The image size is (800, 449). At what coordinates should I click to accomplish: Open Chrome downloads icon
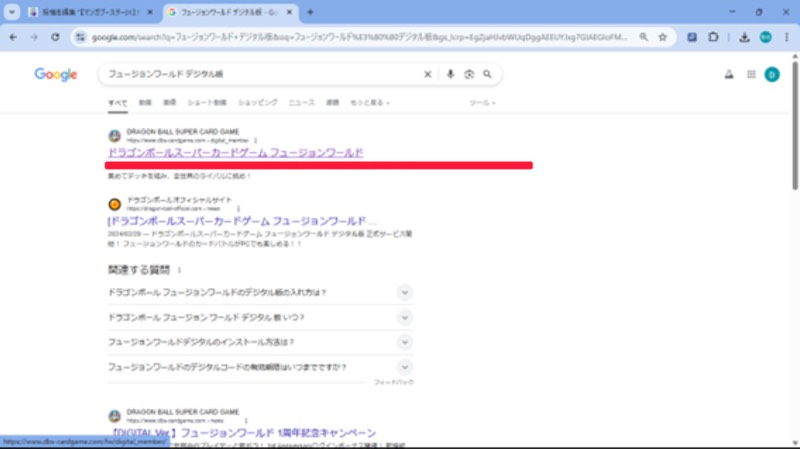tap(744, 37)
